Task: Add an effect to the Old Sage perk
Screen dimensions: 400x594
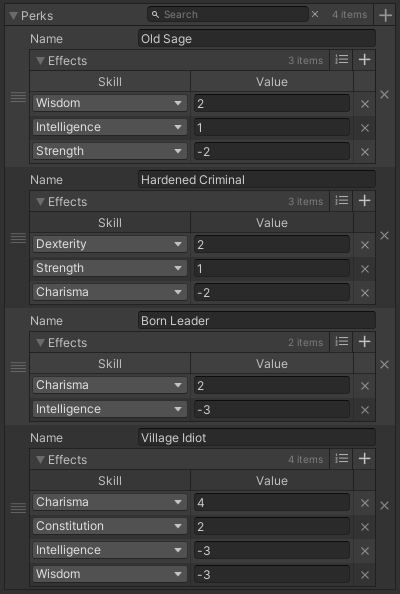Action: 364,60
